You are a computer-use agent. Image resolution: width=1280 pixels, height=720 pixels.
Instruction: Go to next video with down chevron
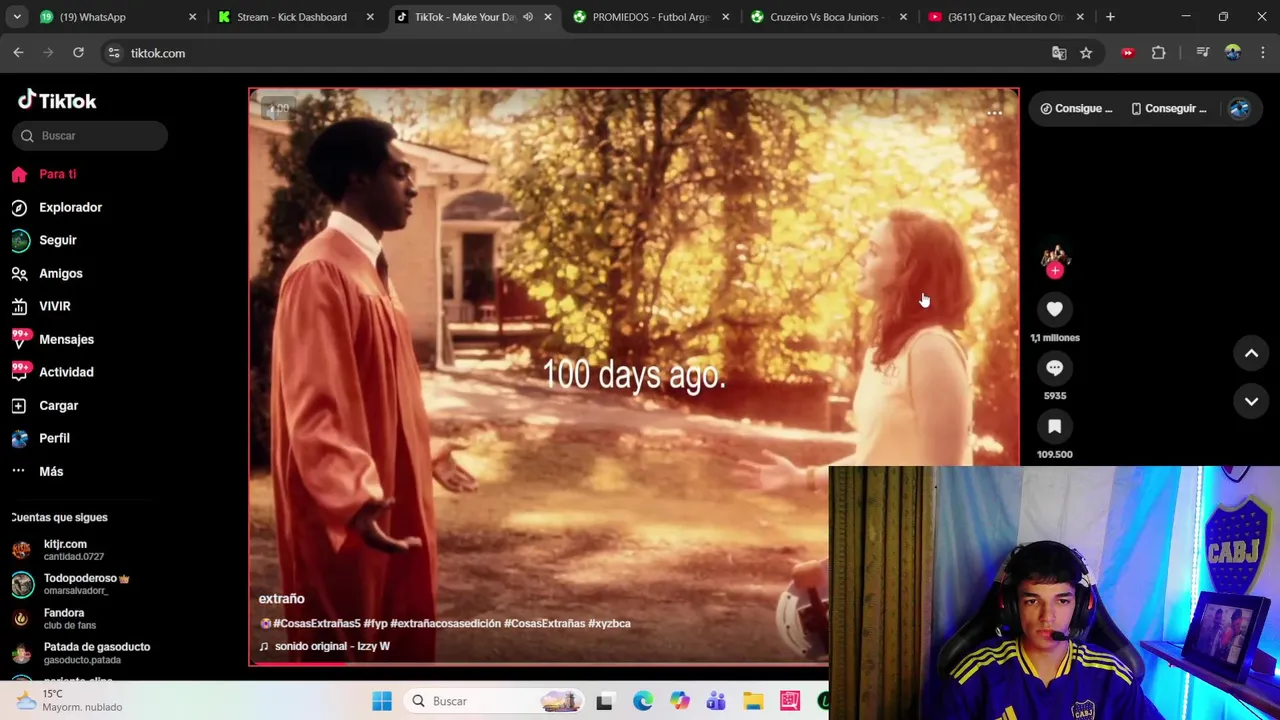click(1251, 401)
